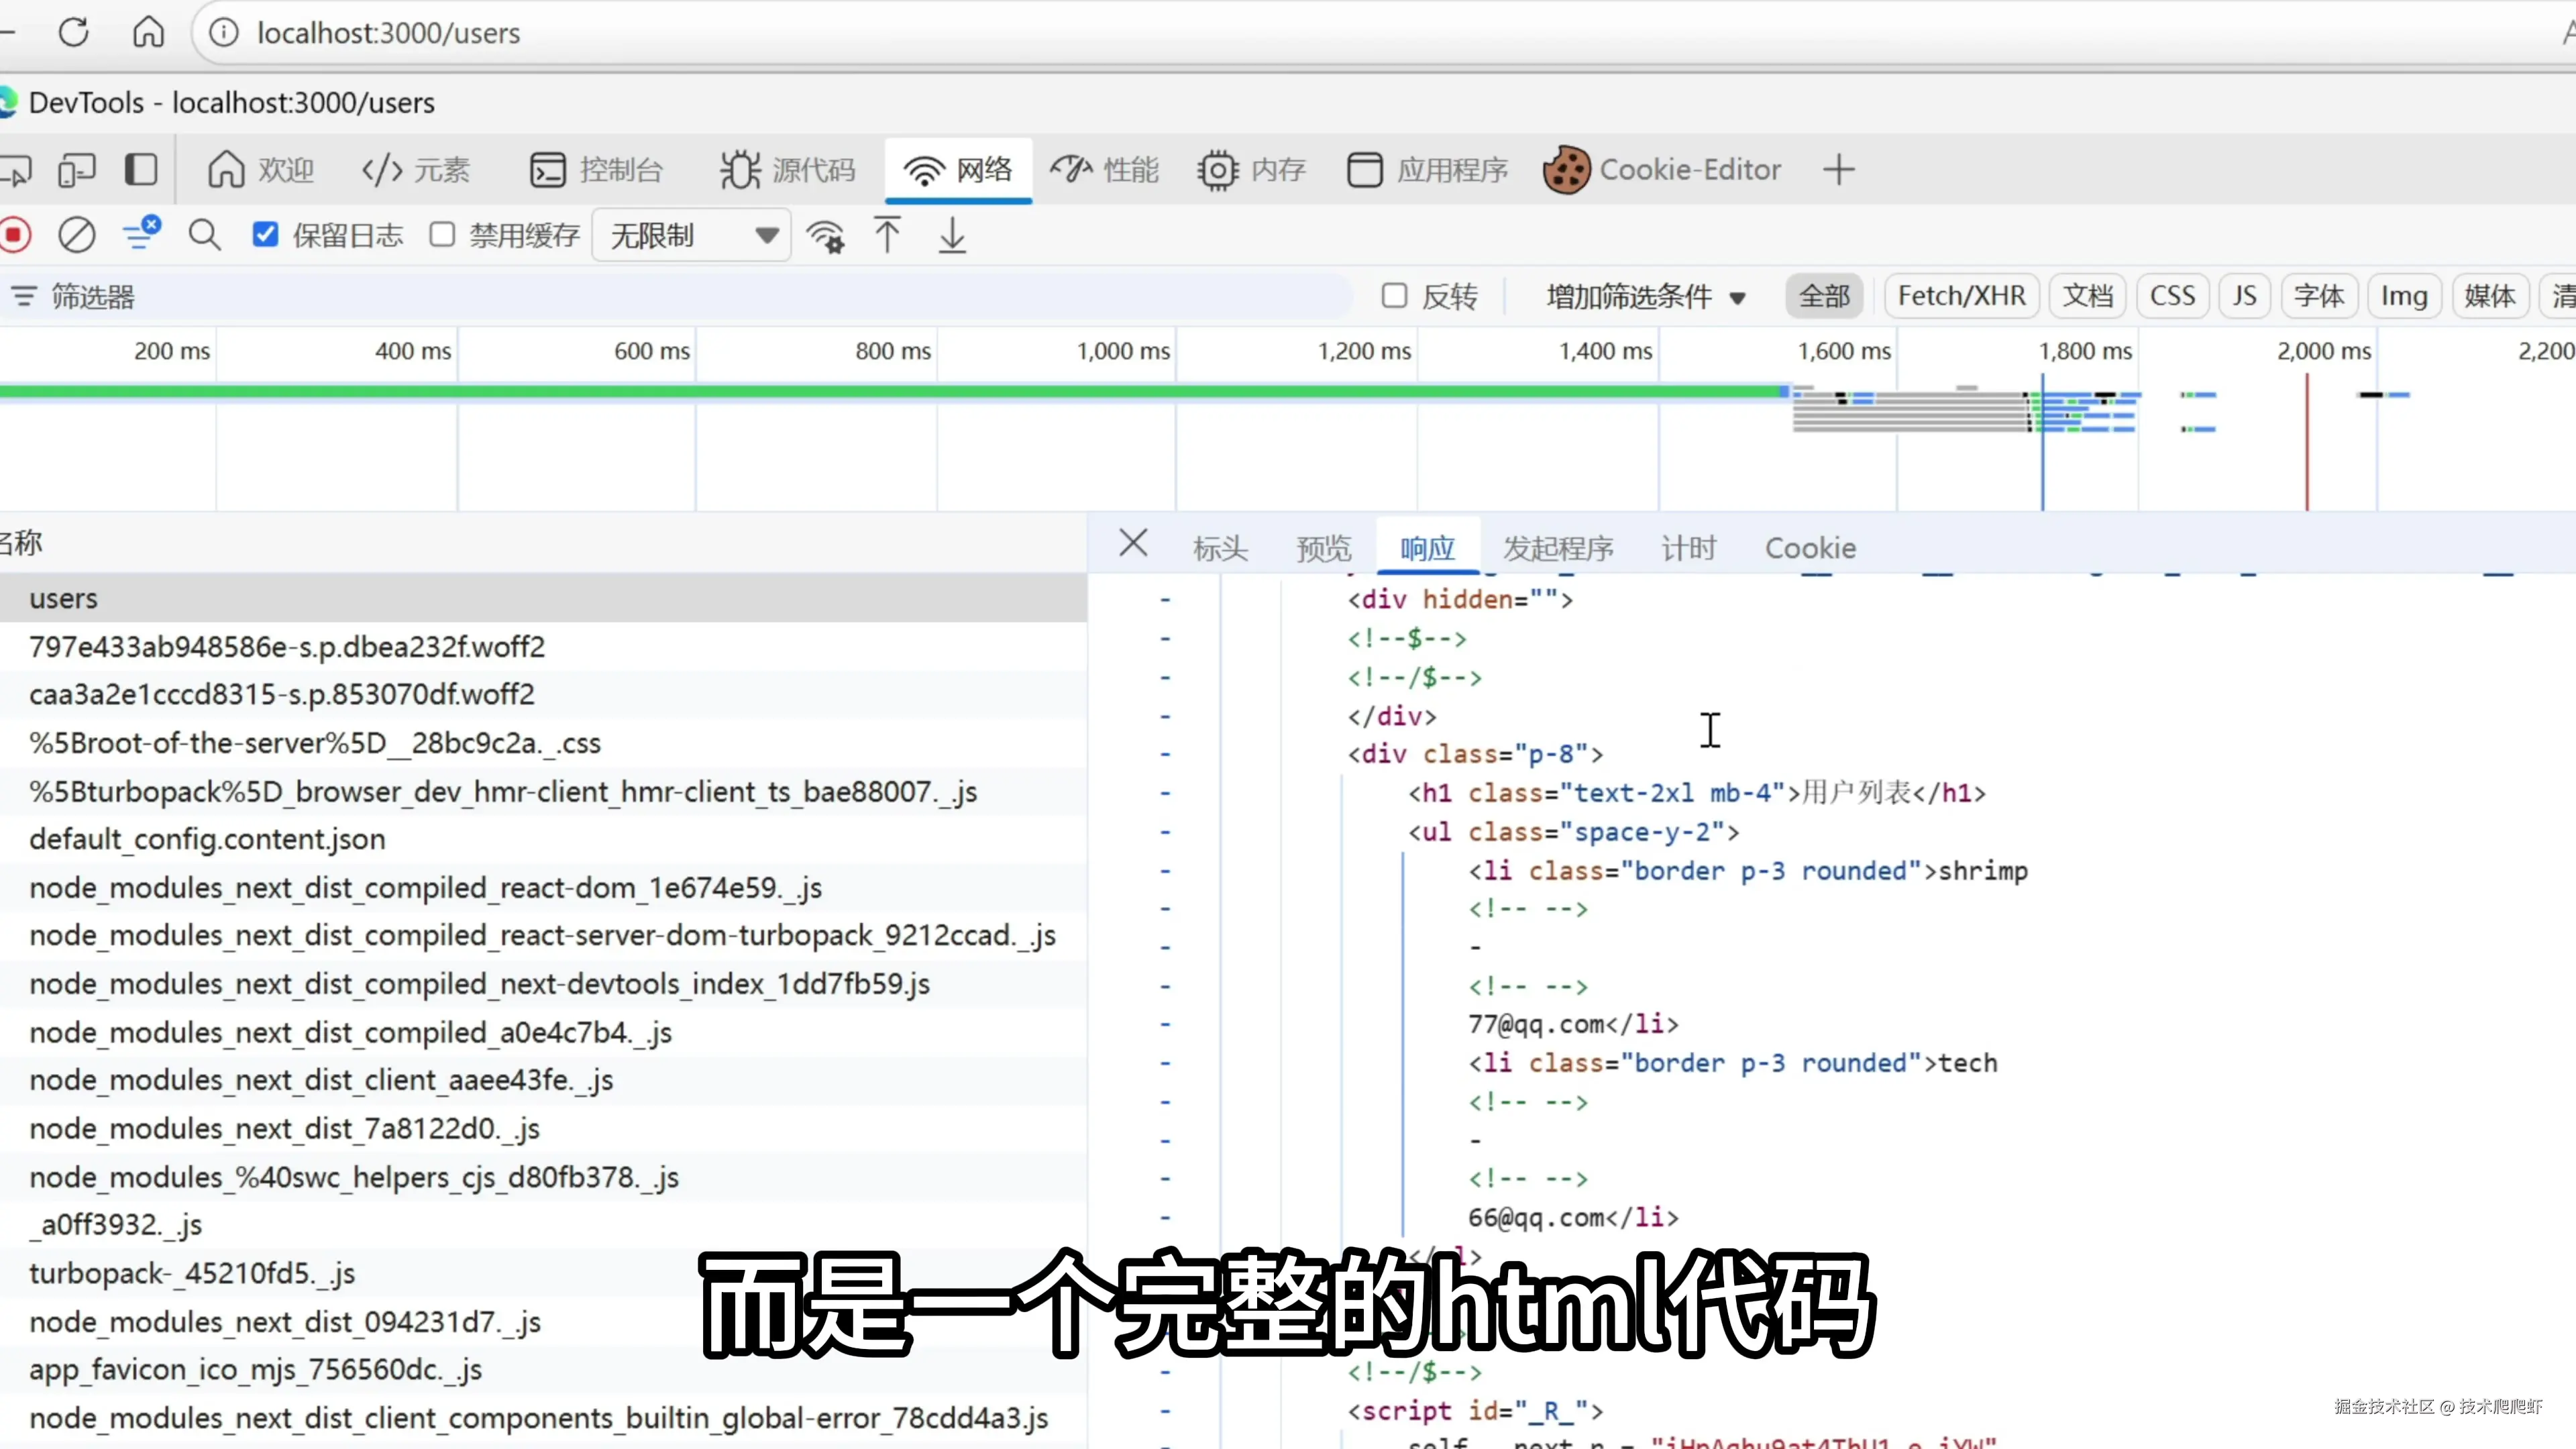Toggle the device emulation icon
The width and height of the screenshot is (2576, 1449).
77,170
